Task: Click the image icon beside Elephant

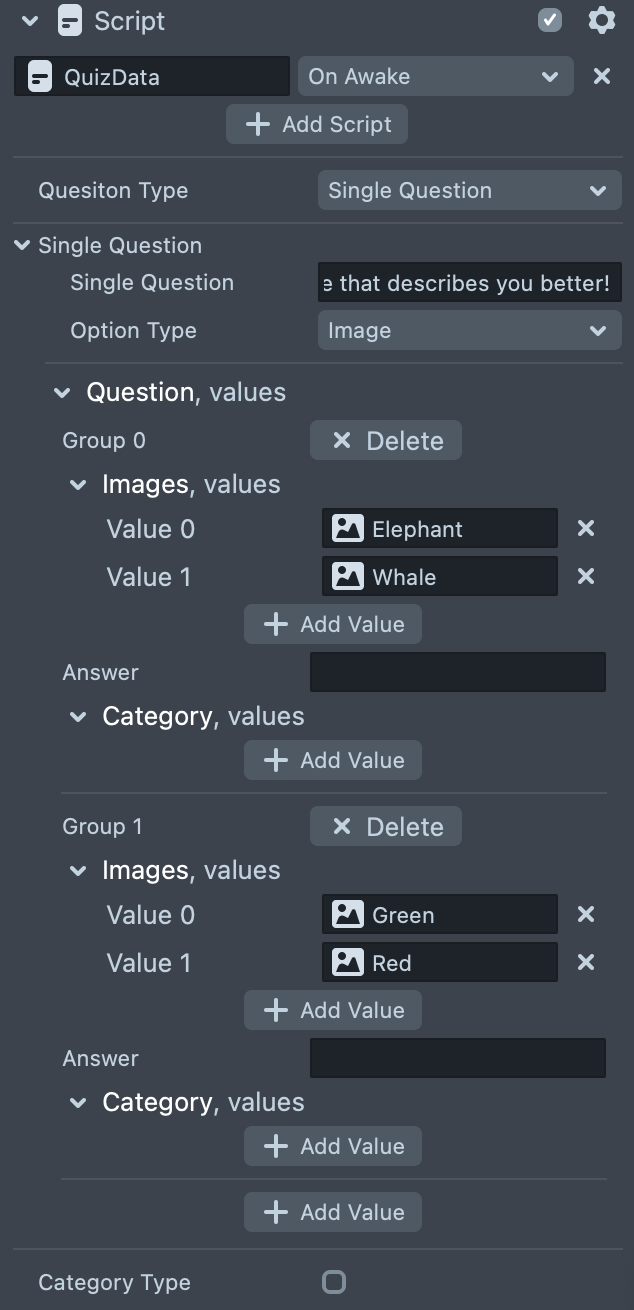Action: [x=347, y=528]
